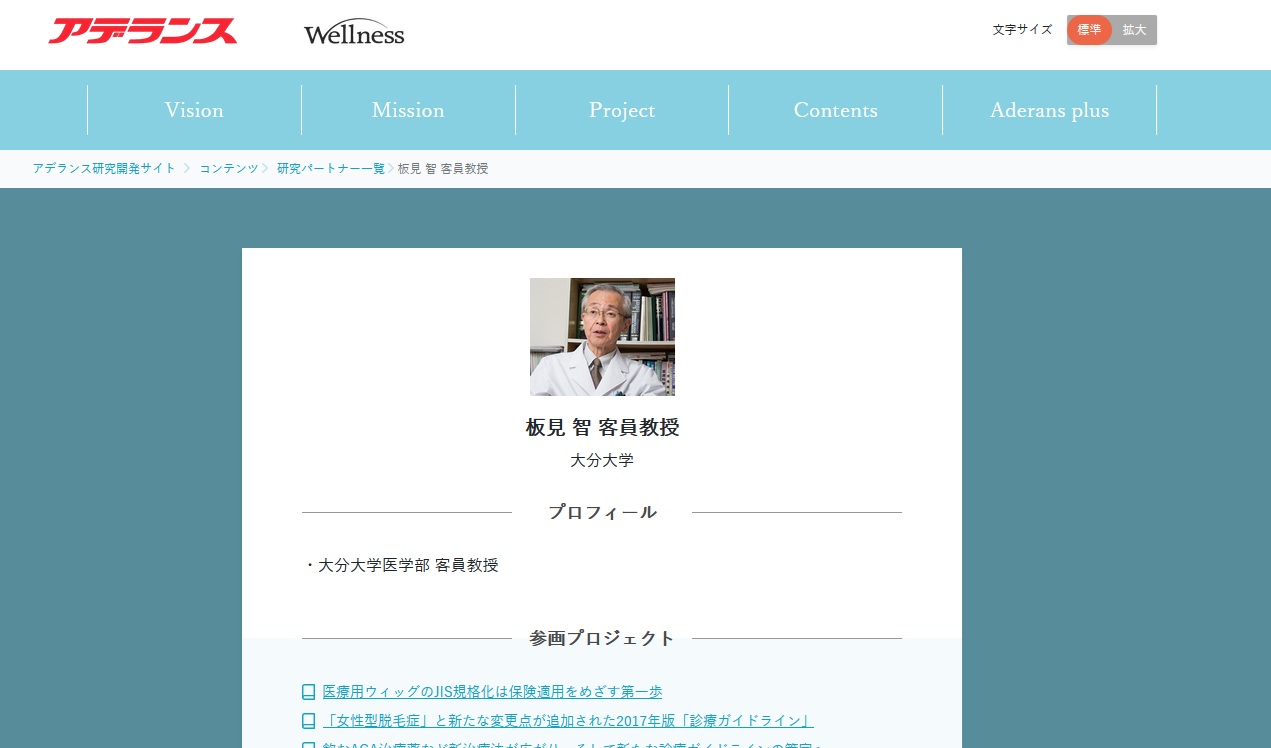
Task: Click chevron after コンテンツ breadcrumb
Action: [266, 168]
